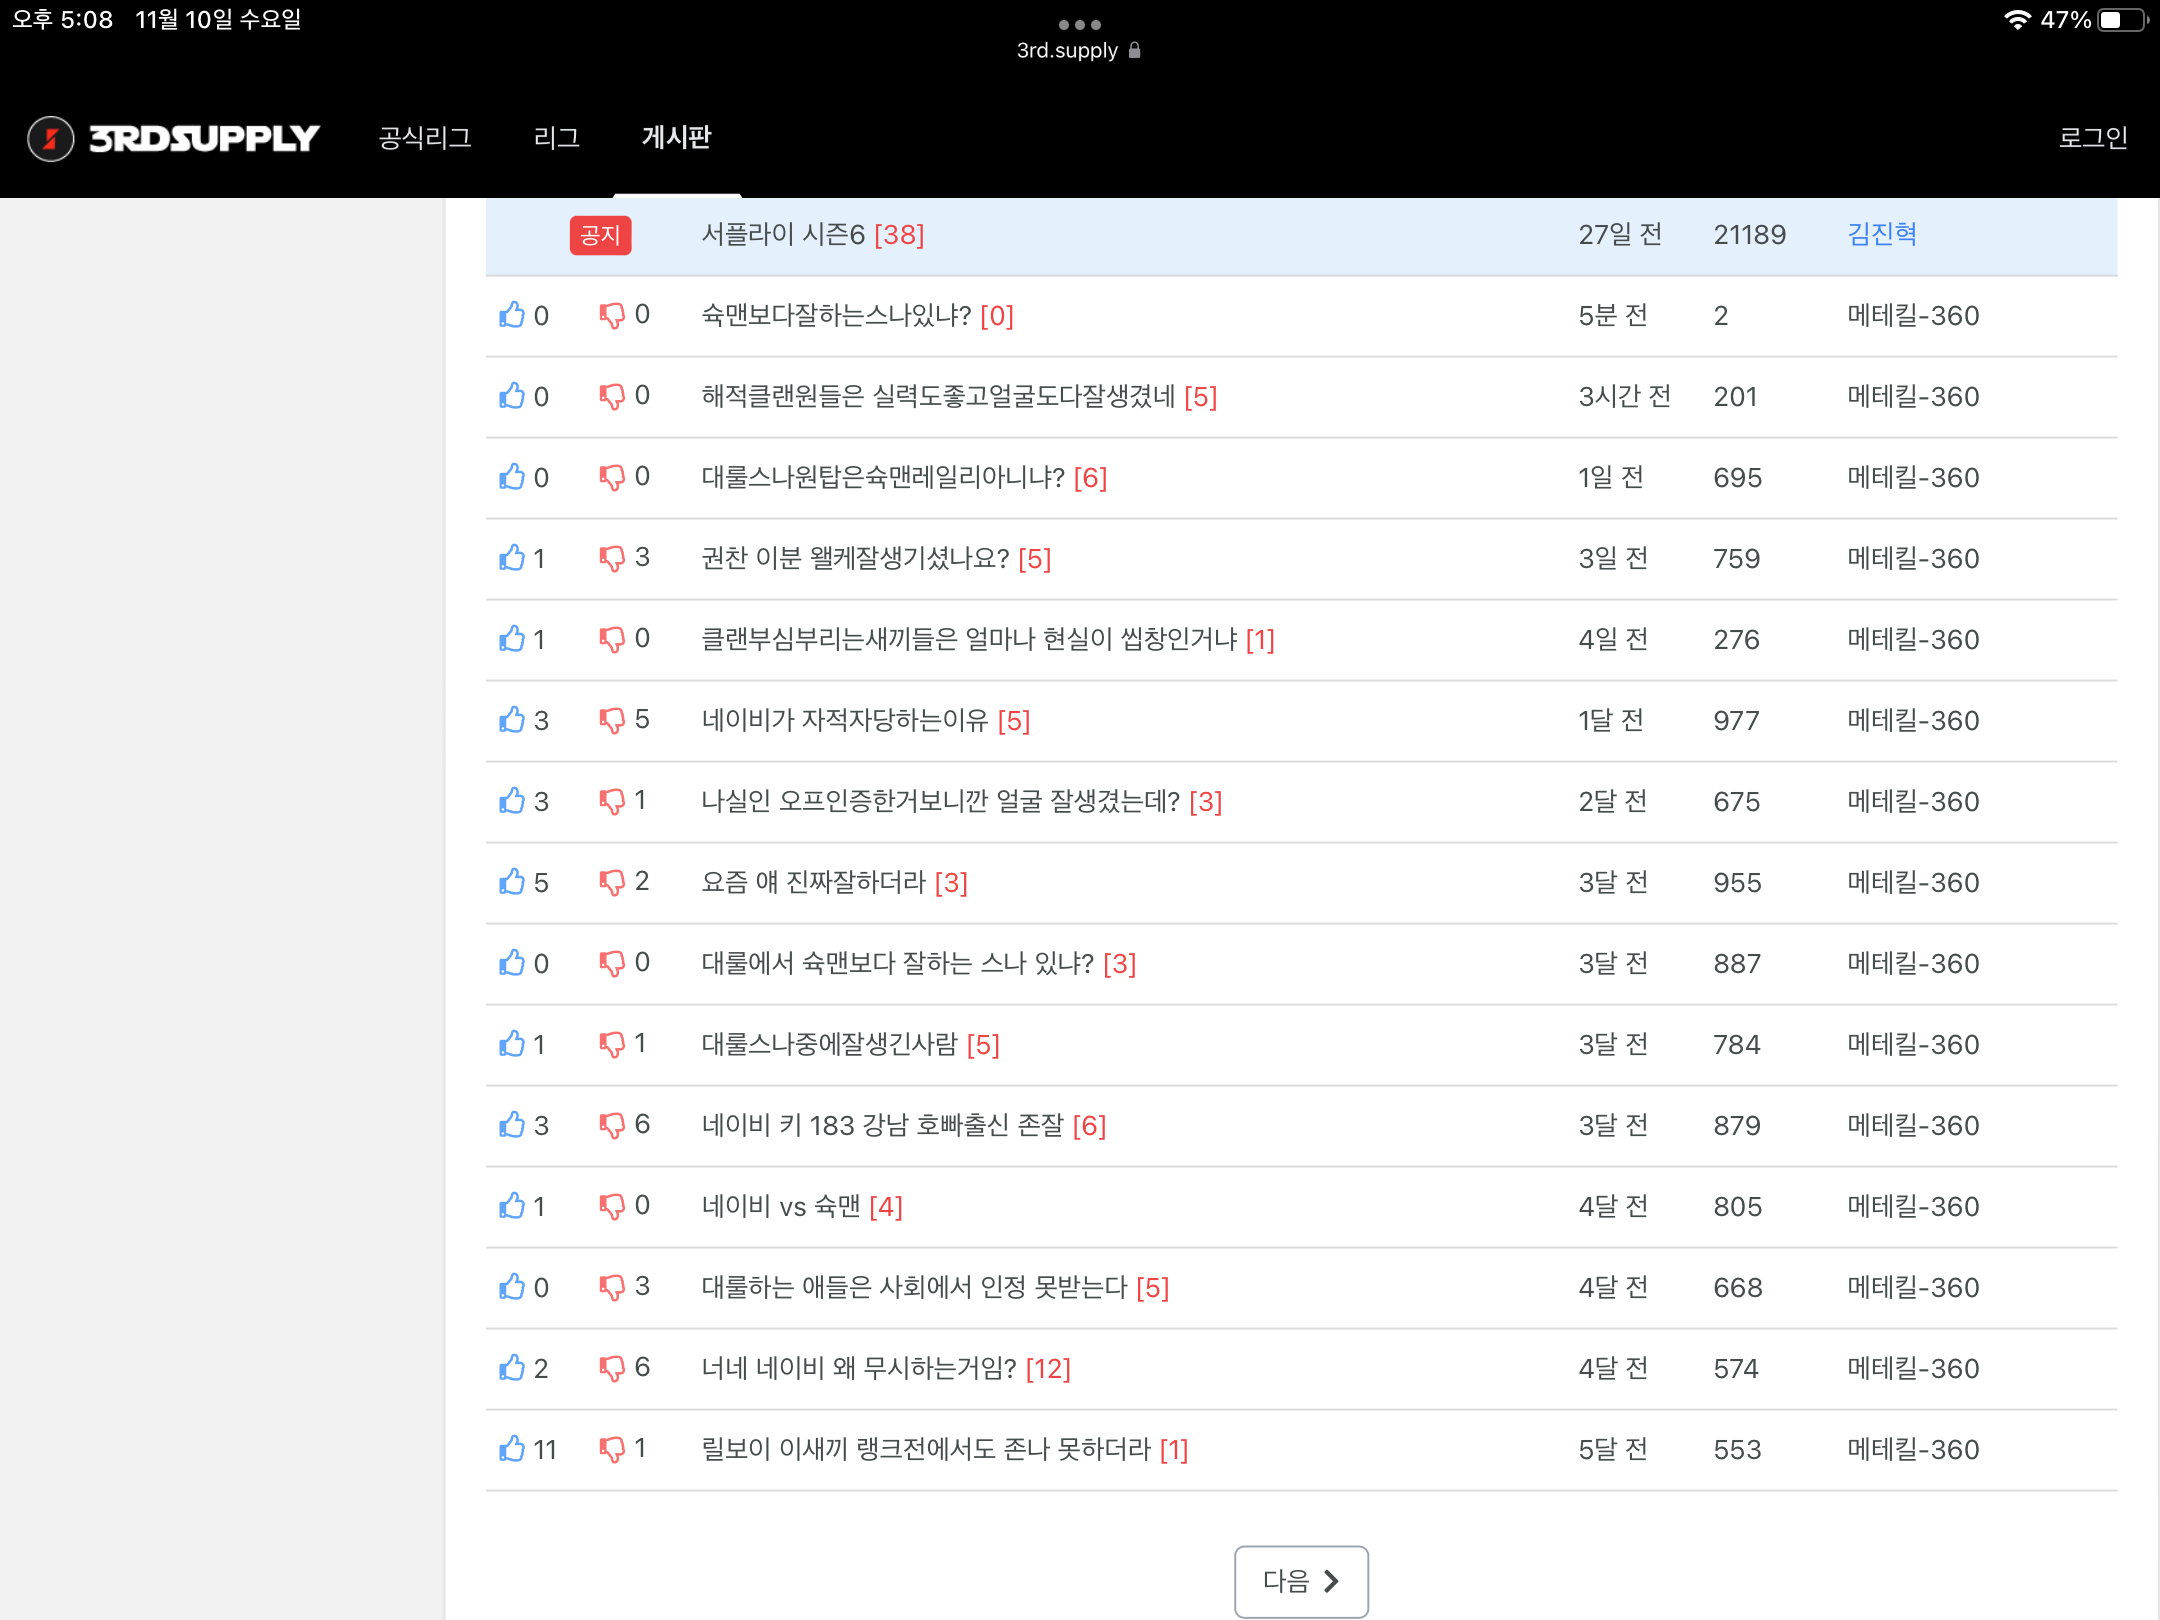The height and width of the screenshot is (1620, 2160).
Task: Dislike the 요즘 얘 진짜잘하더라 post
Action: [612, 882]
